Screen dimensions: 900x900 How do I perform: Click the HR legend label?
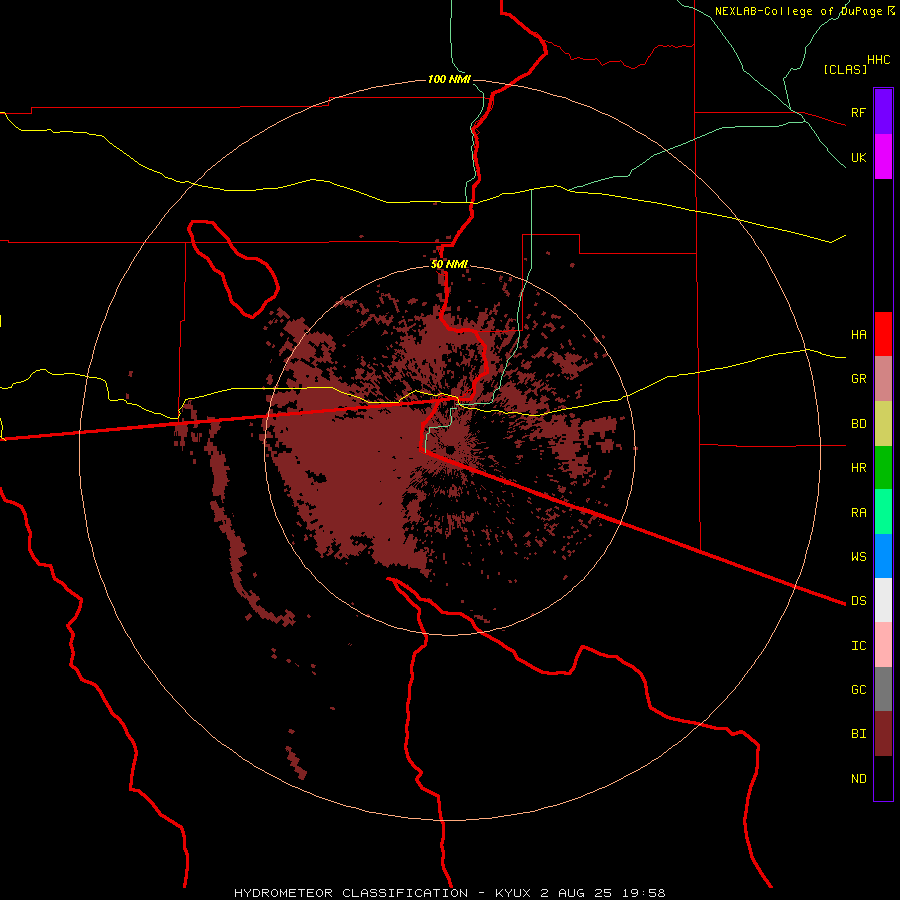(859, 468)
